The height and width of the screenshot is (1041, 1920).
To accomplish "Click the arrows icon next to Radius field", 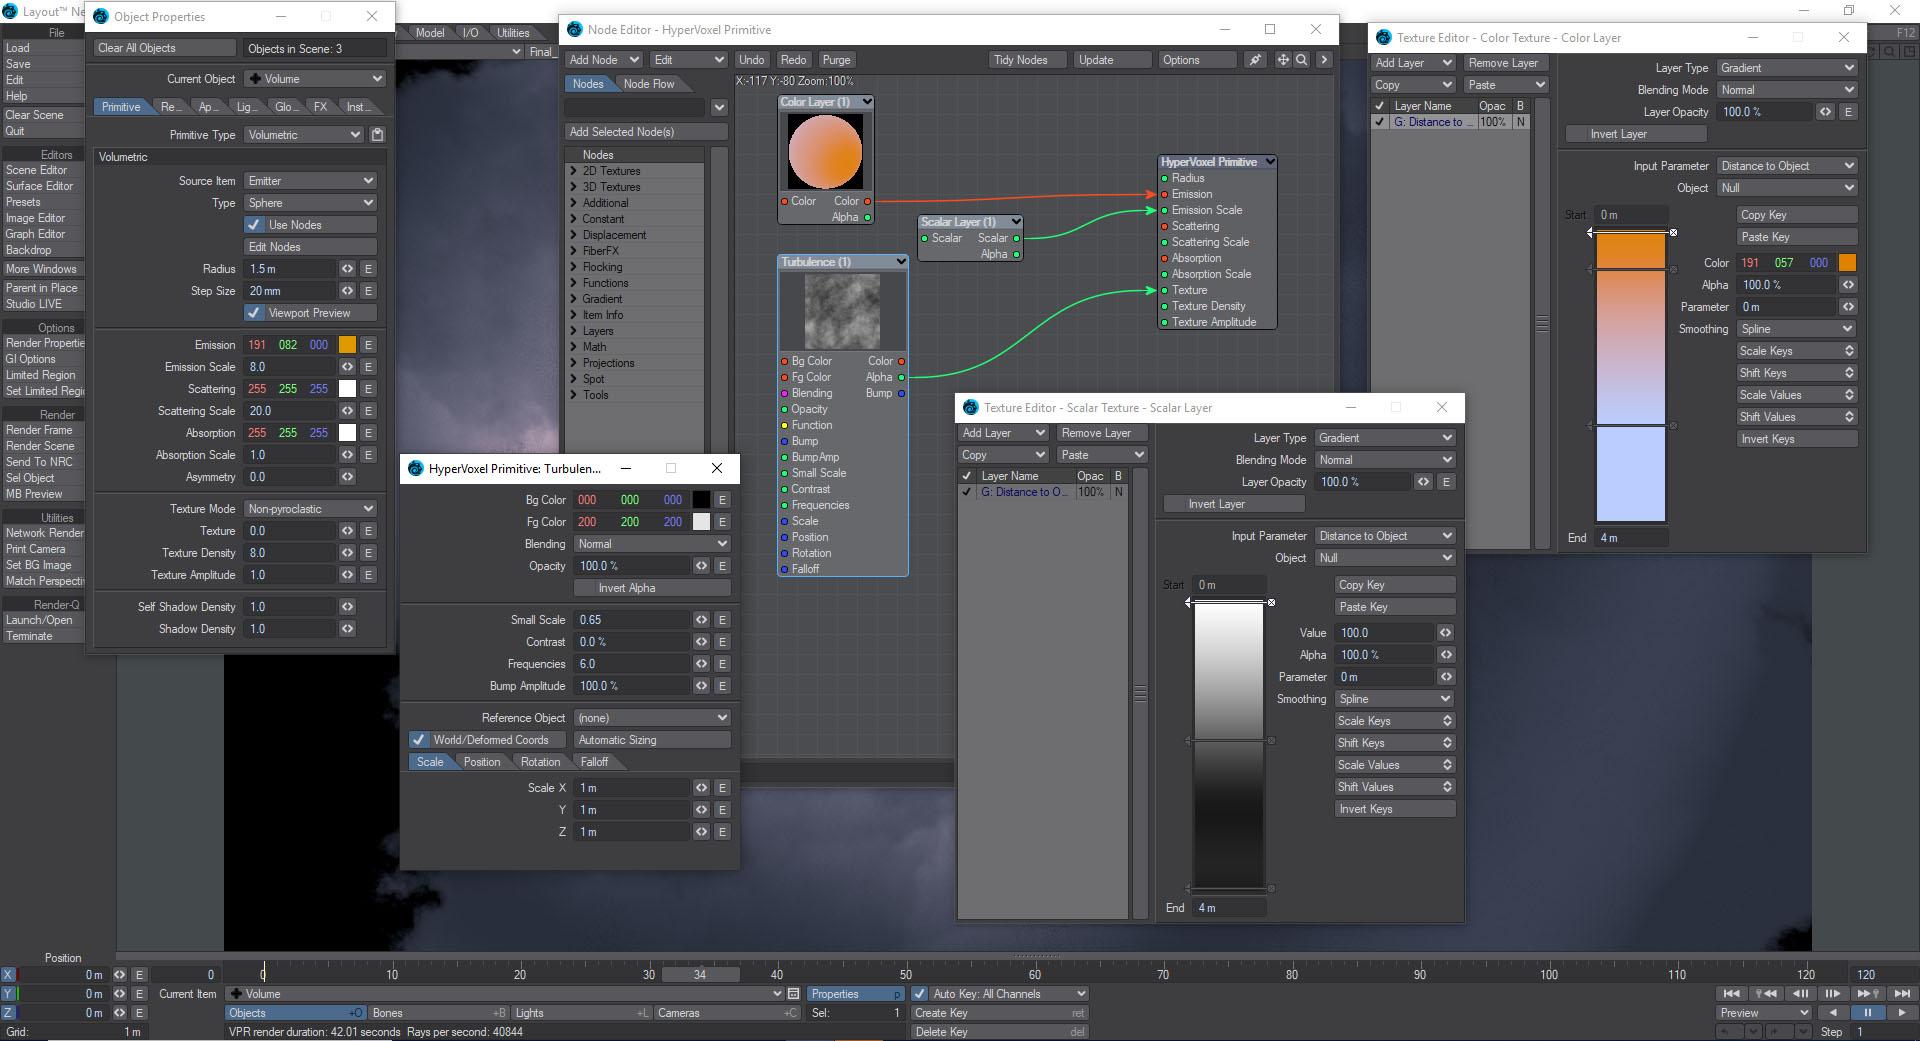I will click(x=347, y=269).
